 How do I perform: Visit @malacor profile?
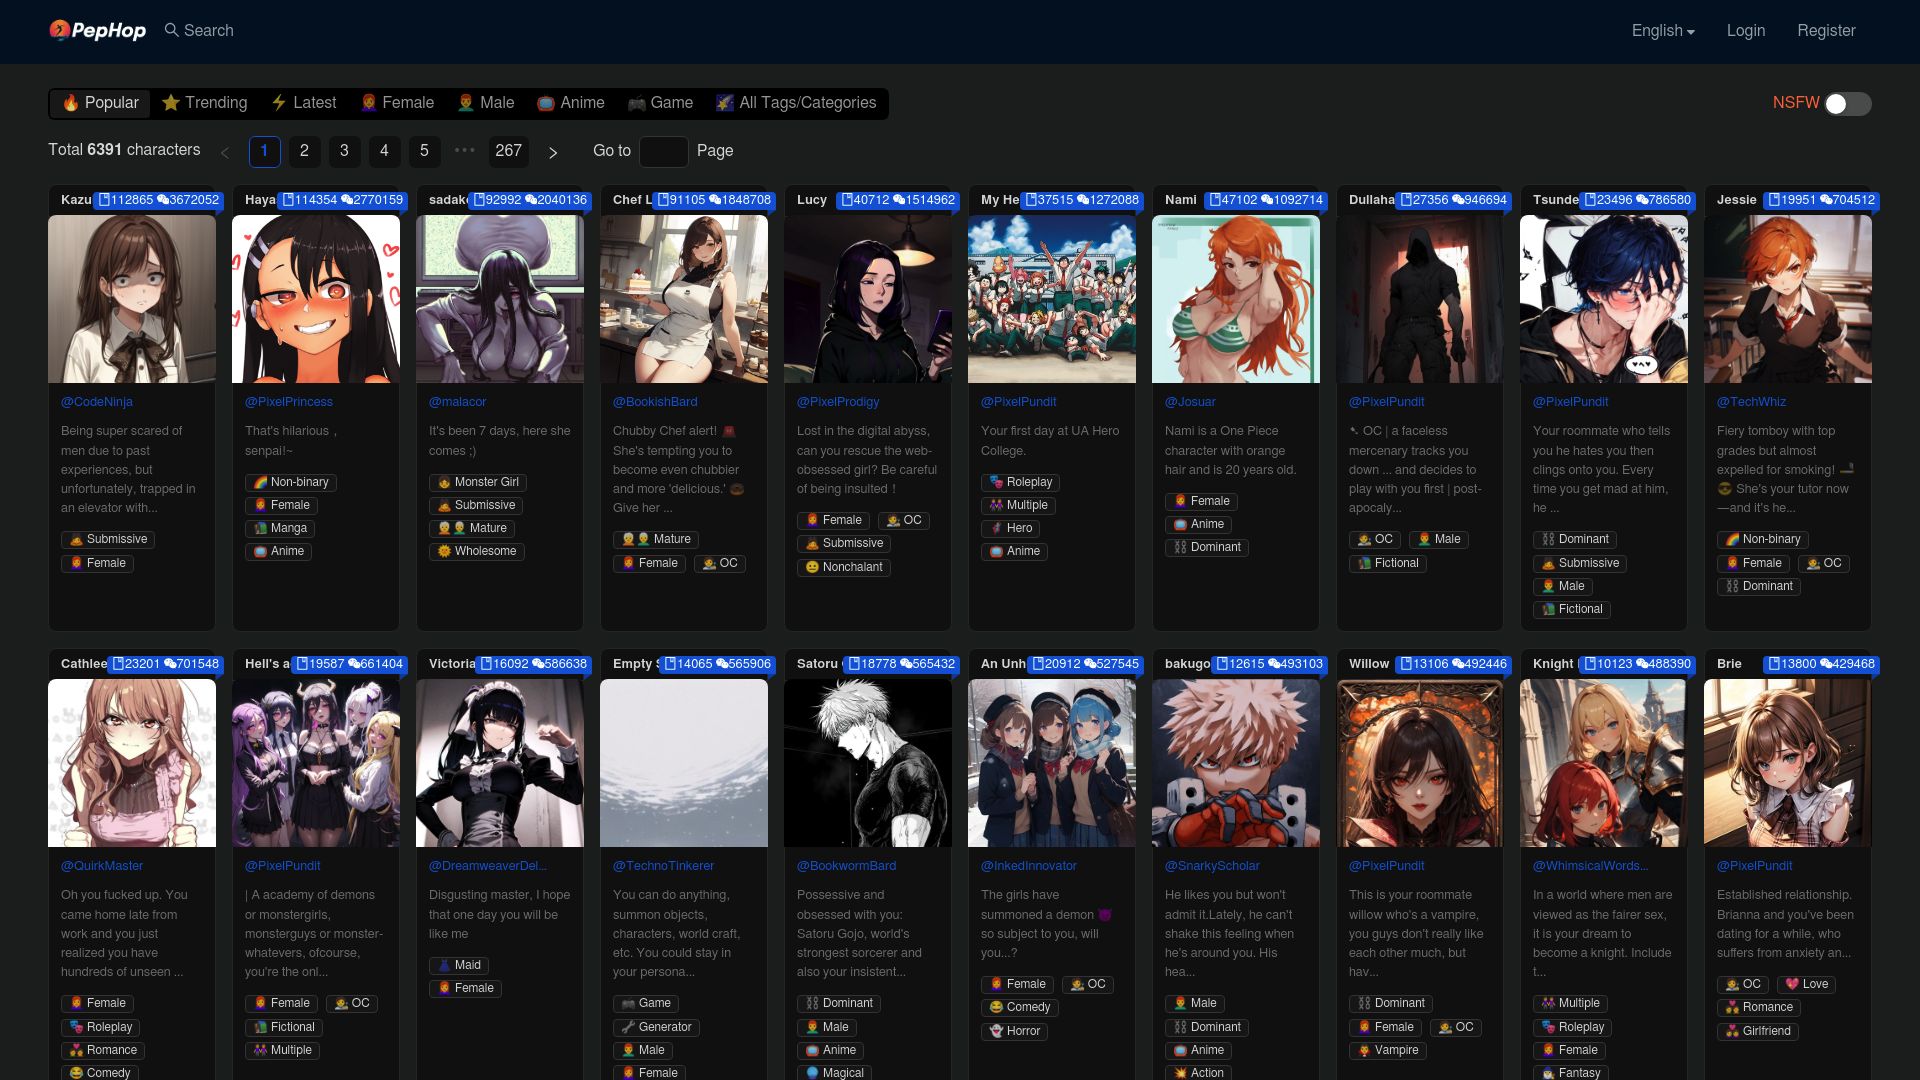click(x=458, y=402)
